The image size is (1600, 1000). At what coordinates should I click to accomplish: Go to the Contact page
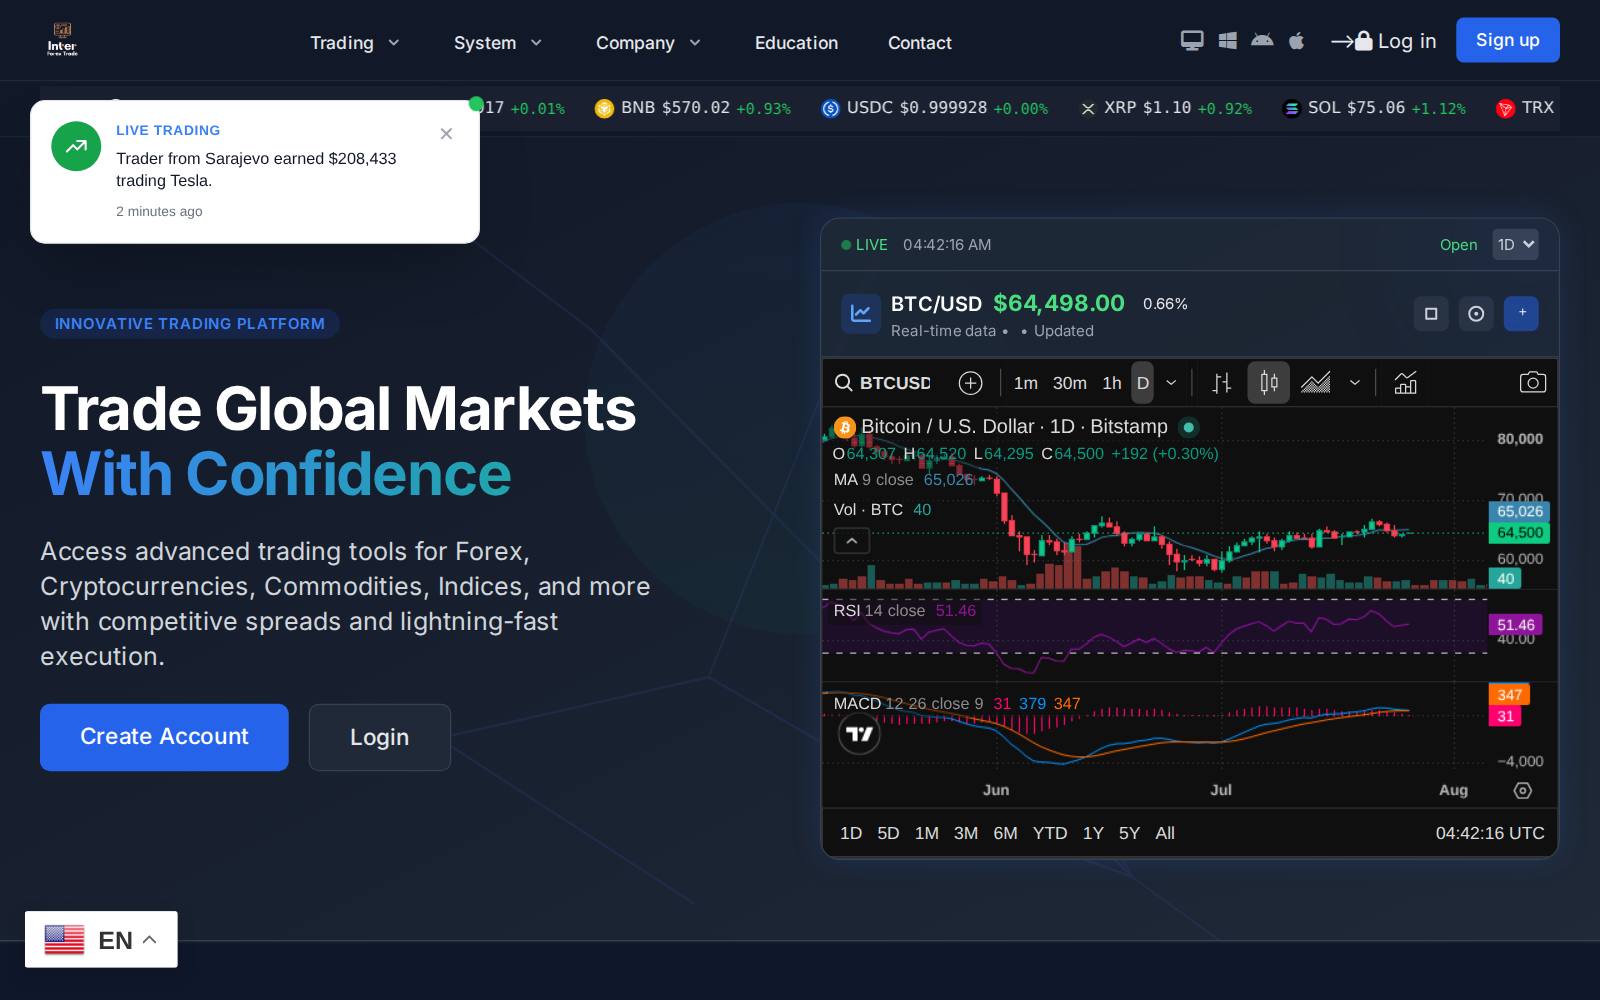[920, 43]
